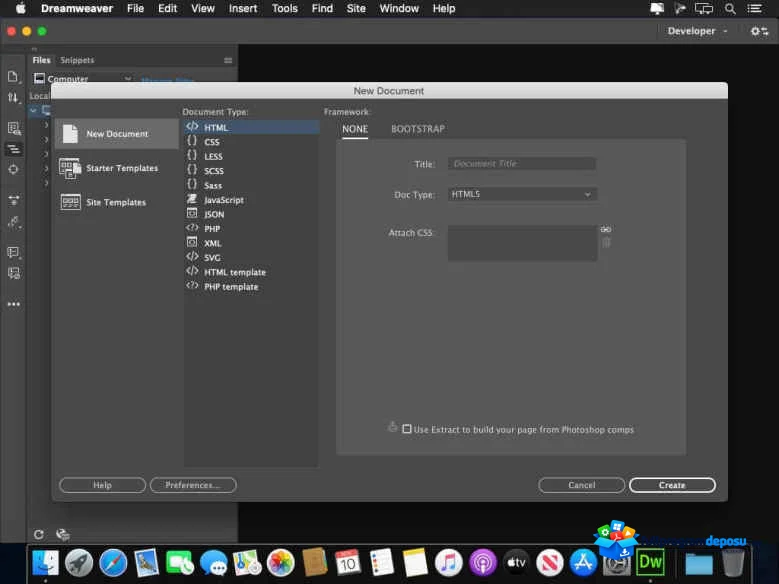Open Dreamweaver icon in the dock
Image resolution: width=779 pixels, height=584 pixels.
click(650, 563)
